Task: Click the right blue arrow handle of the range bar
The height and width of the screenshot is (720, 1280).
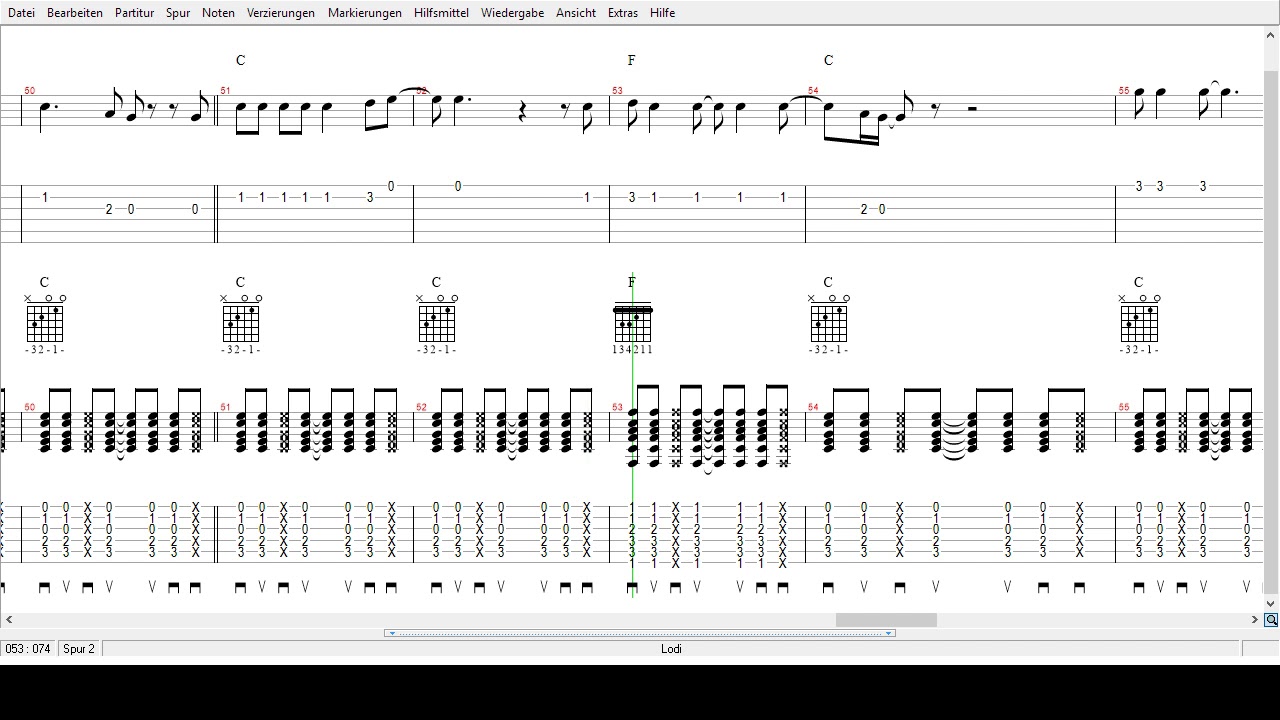Action: click(x=888, y=633)
